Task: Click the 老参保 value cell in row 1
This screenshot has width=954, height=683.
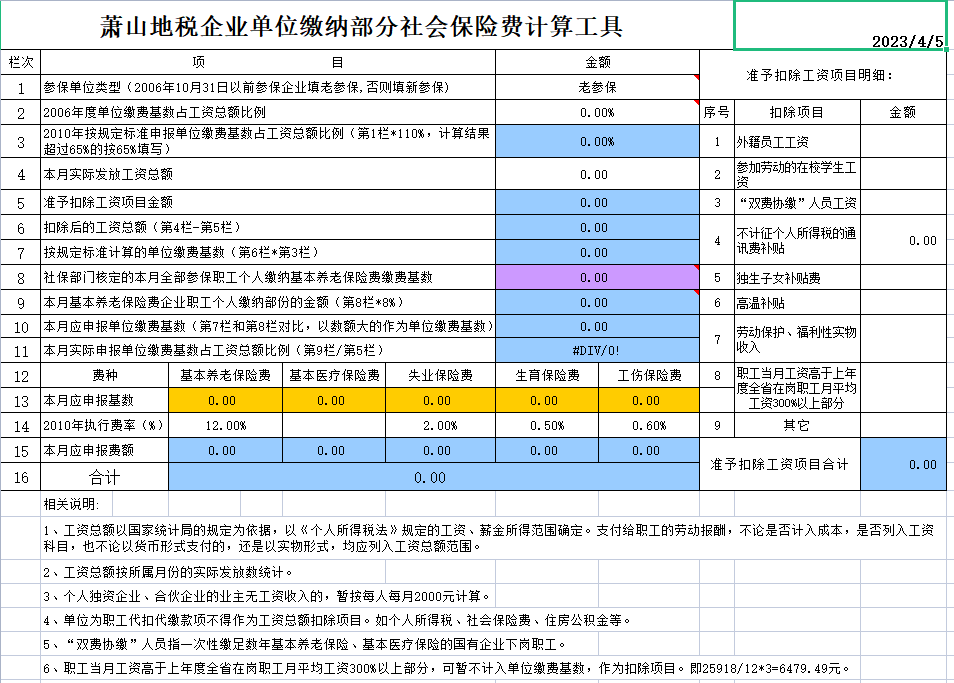Action: (597, 87)
